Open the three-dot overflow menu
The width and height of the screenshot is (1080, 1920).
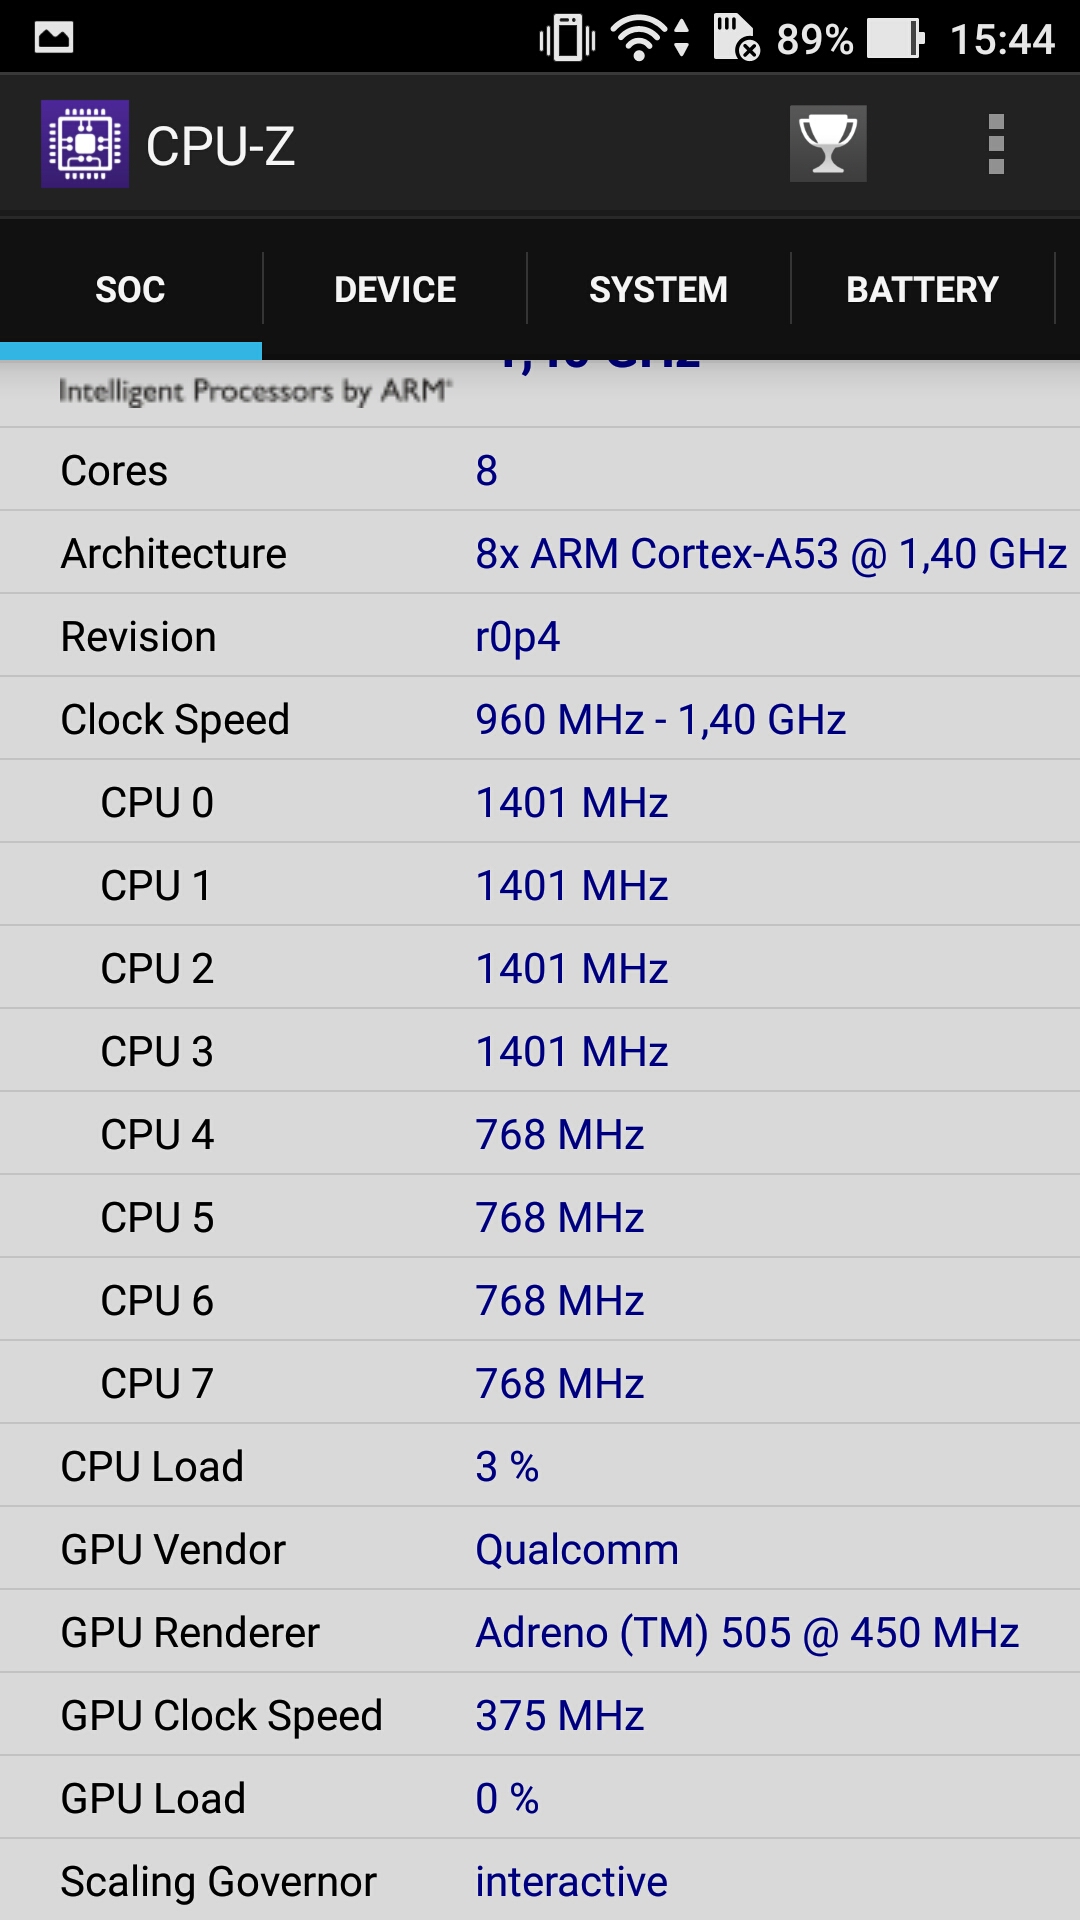pyautogui.click(x=996, y=144)
